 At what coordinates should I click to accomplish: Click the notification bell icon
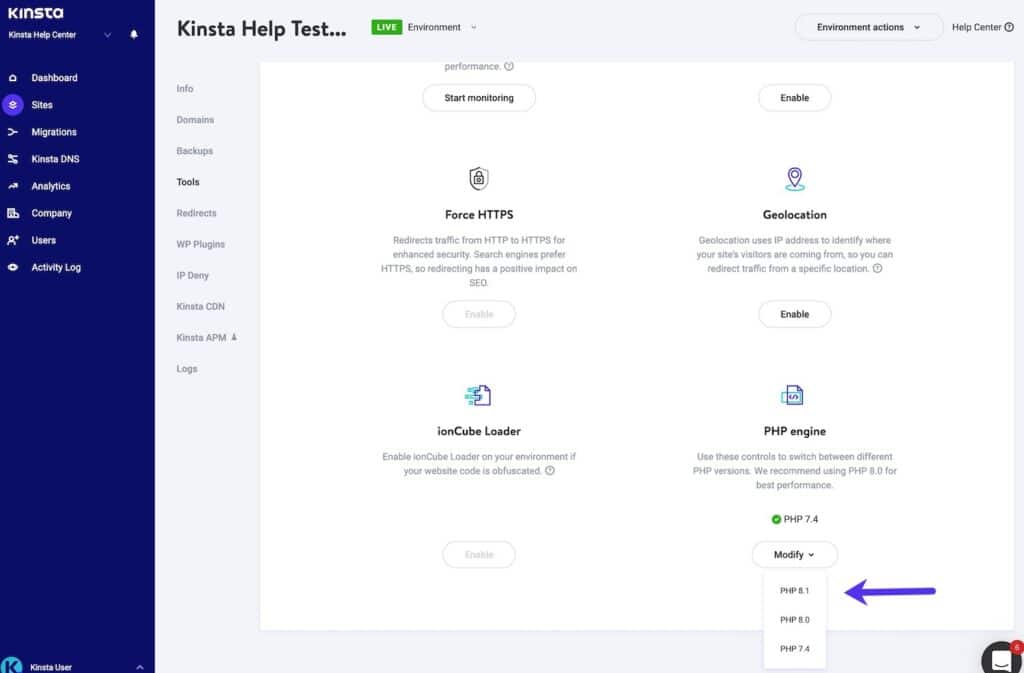(x=134, y=35)
